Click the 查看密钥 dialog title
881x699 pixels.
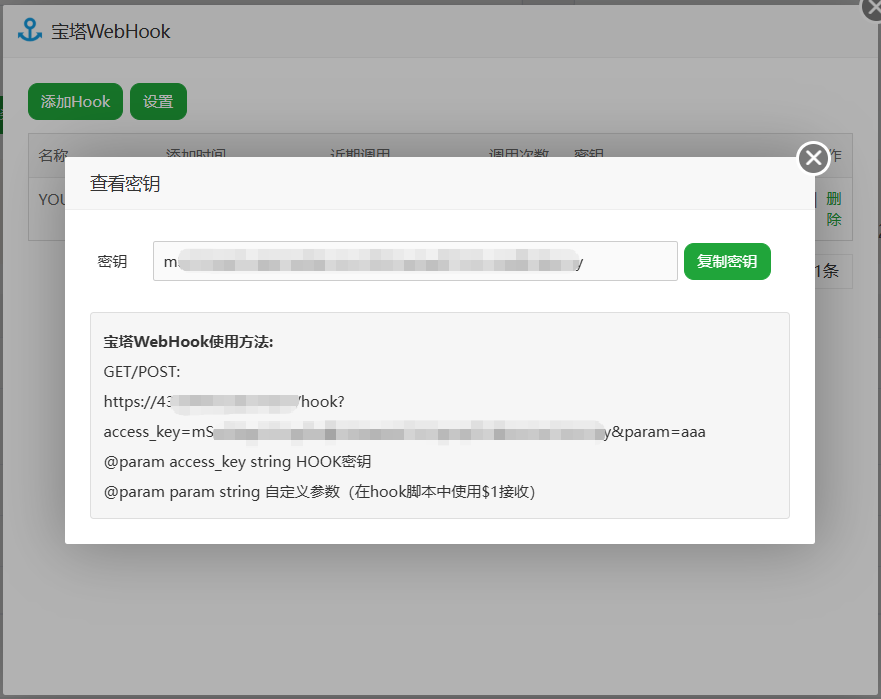(x=125, y=184)
